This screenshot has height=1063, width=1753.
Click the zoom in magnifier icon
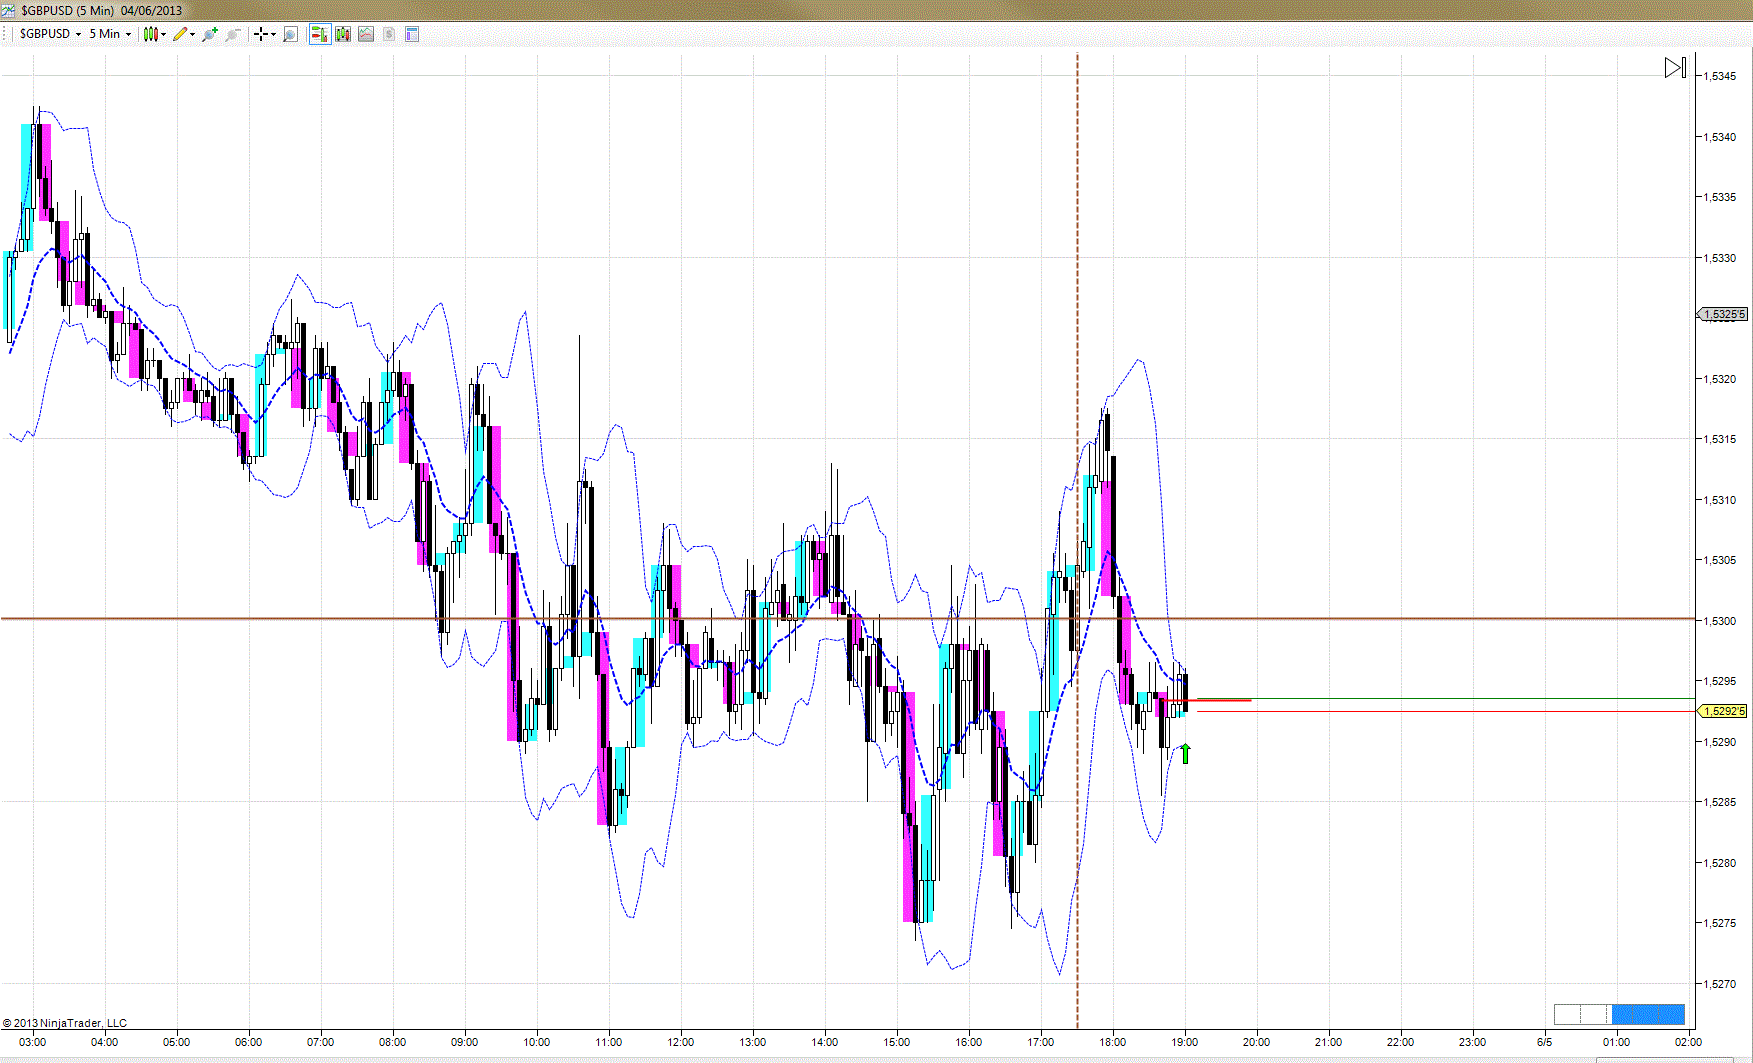(209, 34)
